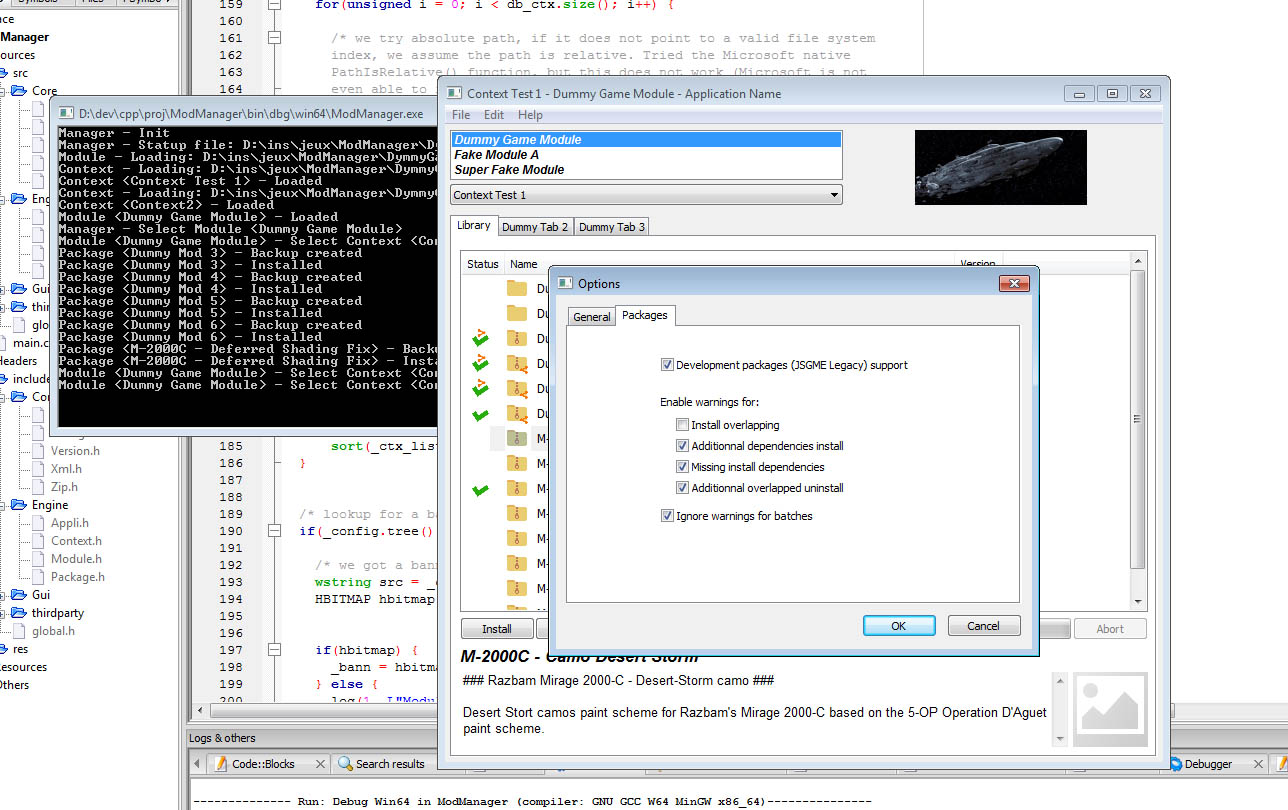Select Fake Module A in the module list

click(x=646, y=155)
